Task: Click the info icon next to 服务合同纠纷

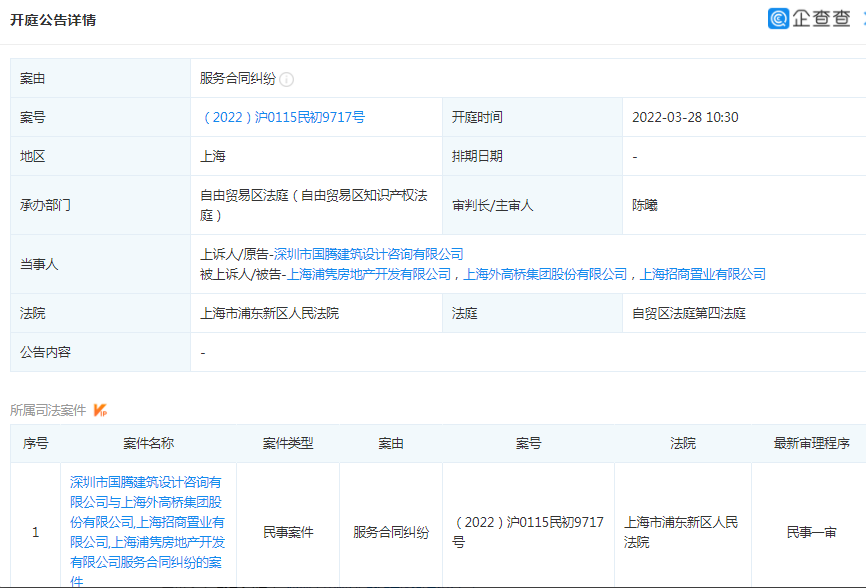Action: point(286,80)
